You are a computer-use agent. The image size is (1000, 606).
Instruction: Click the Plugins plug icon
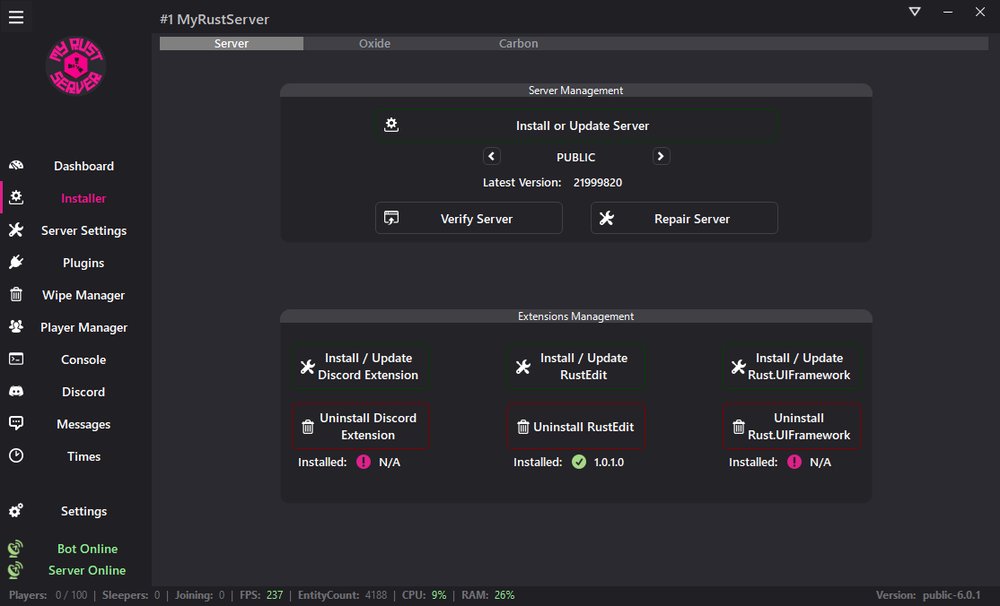point(16,262)
